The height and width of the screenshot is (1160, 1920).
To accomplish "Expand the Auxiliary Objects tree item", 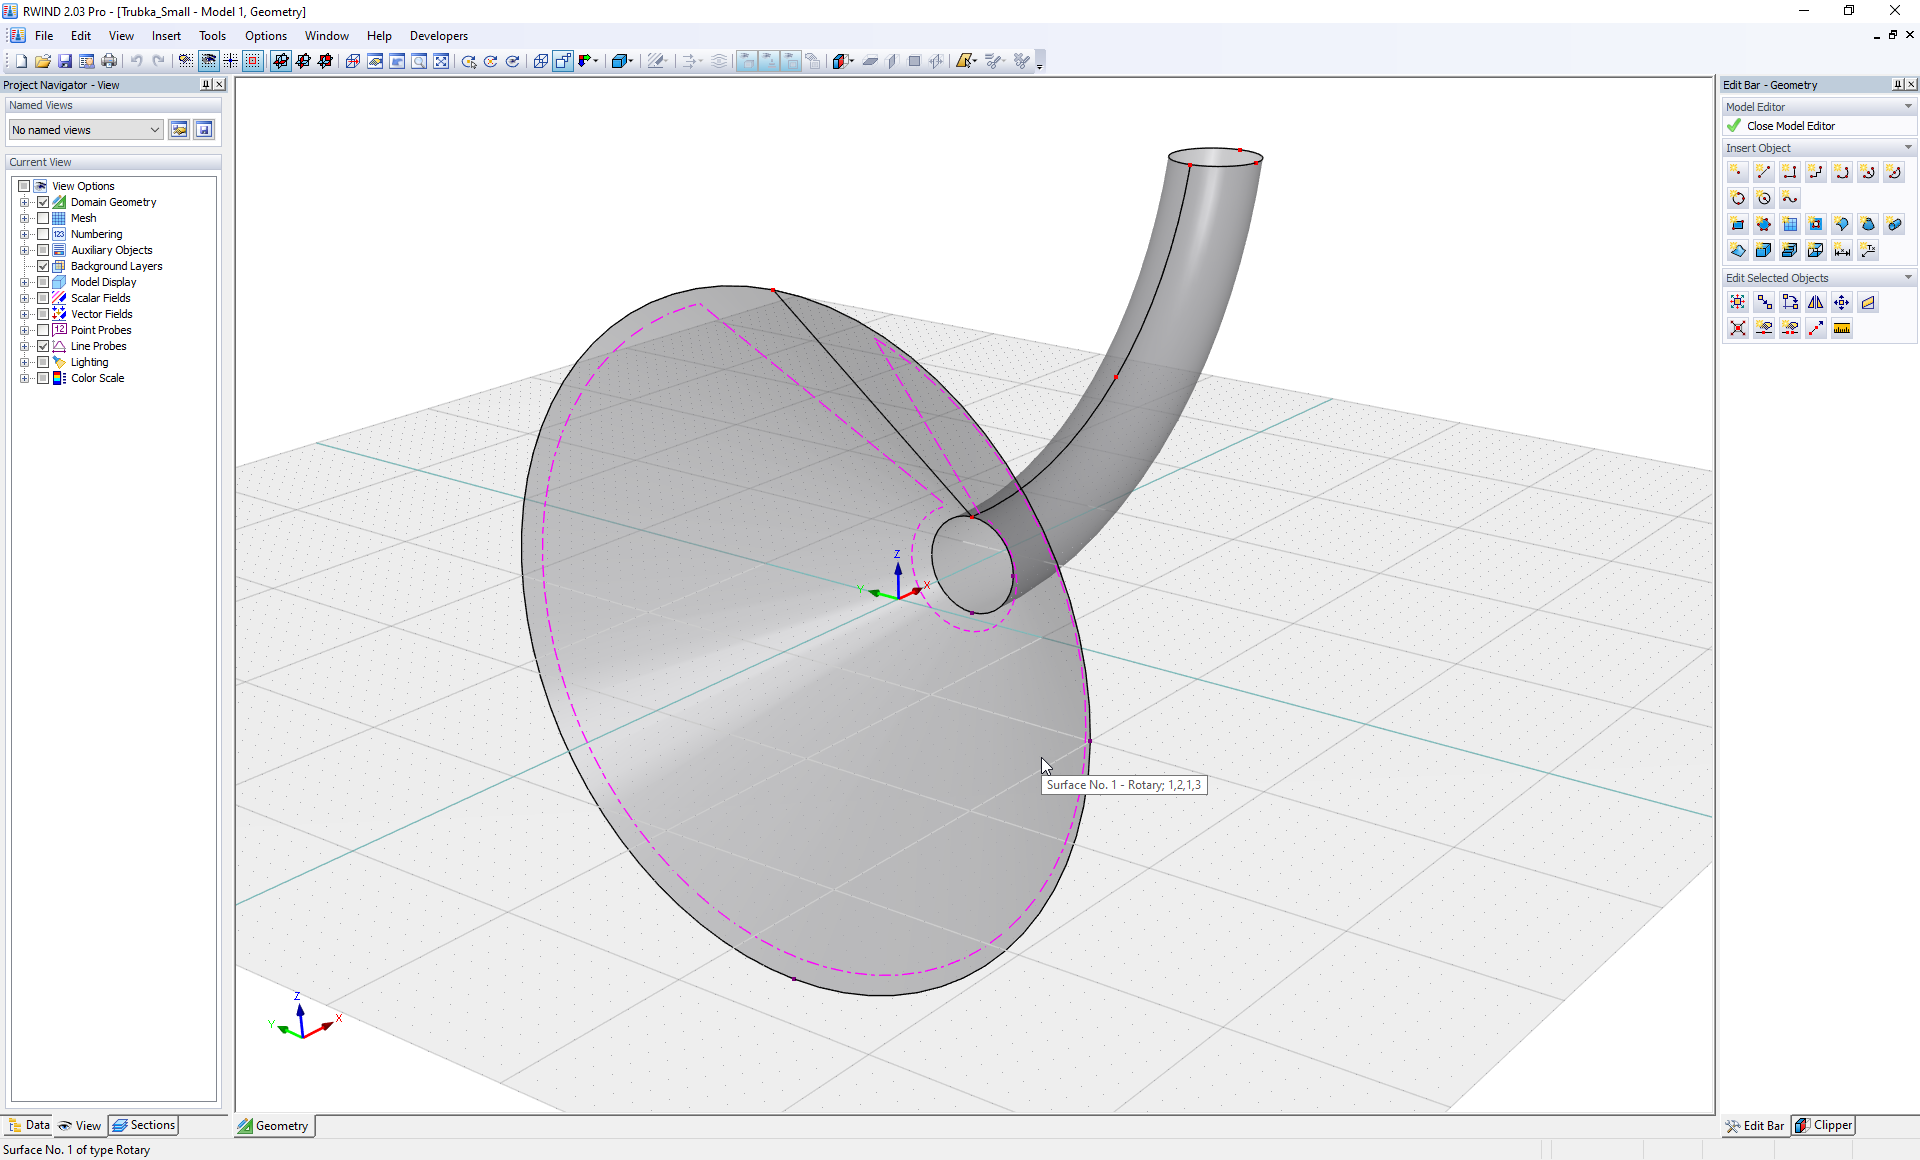I will tap(25, 250).
